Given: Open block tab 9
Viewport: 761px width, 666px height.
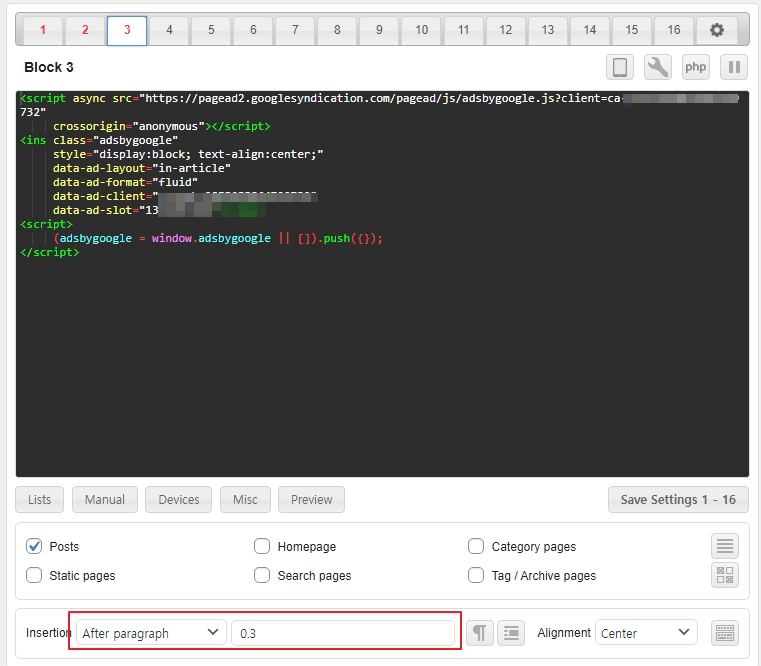Looking at the screenshot, I should [x=380, y=30].
